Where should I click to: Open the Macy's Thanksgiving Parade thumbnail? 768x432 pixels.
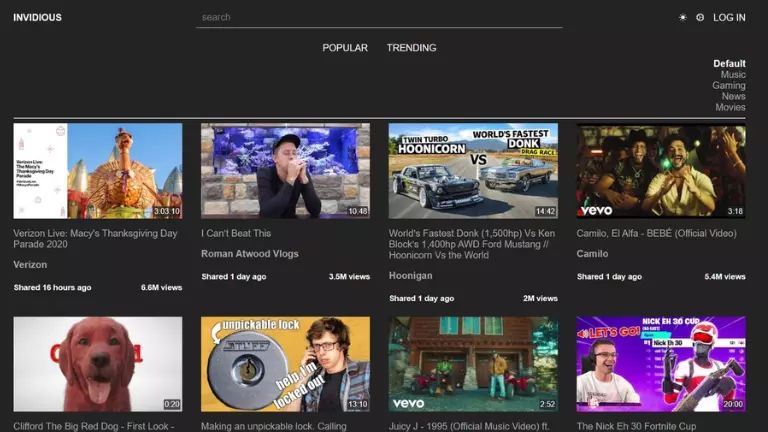point(98,171)
